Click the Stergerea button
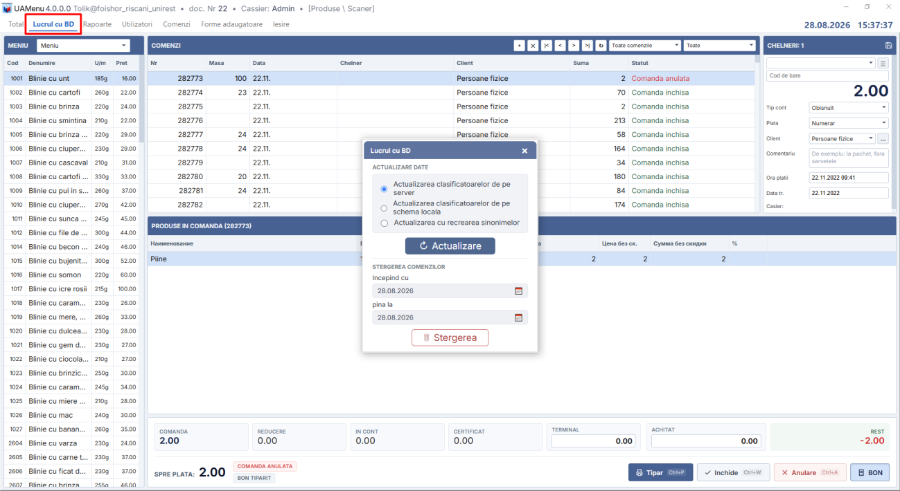Image resolution: width=900 pixels, height=491 pixels. [x=450, y=338]
